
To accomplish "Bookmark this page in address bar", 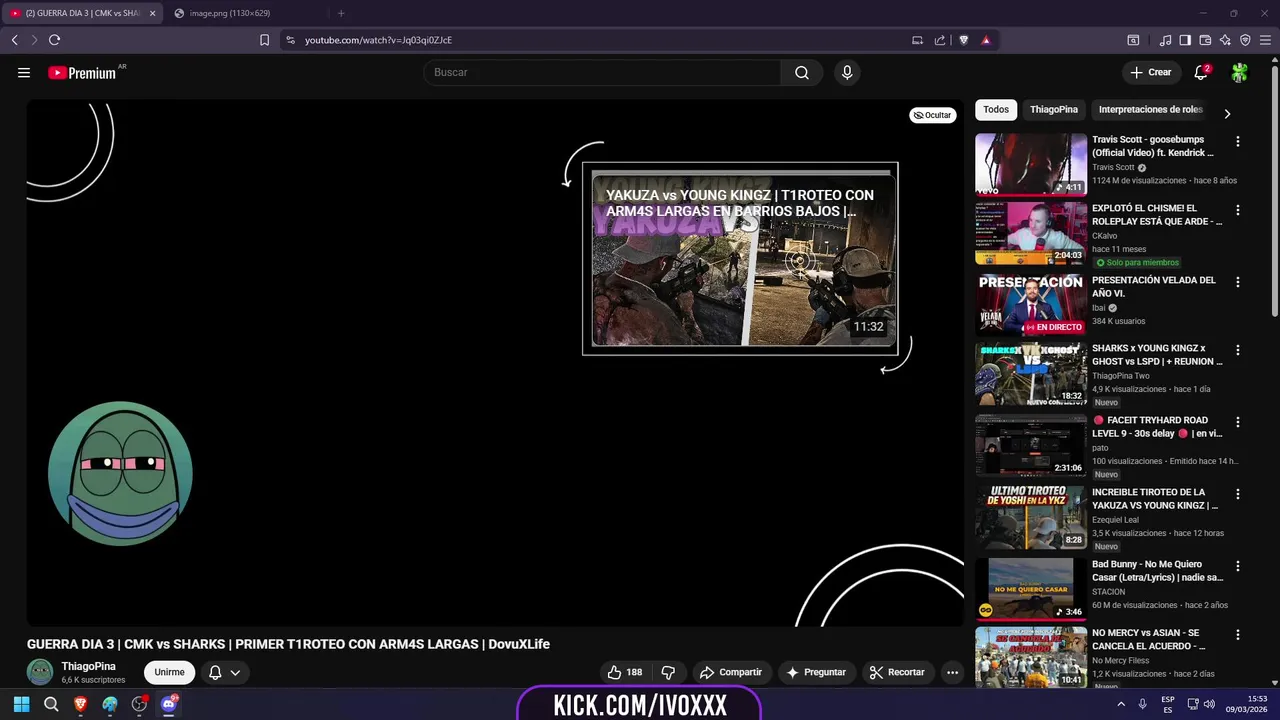I will 264,40.
